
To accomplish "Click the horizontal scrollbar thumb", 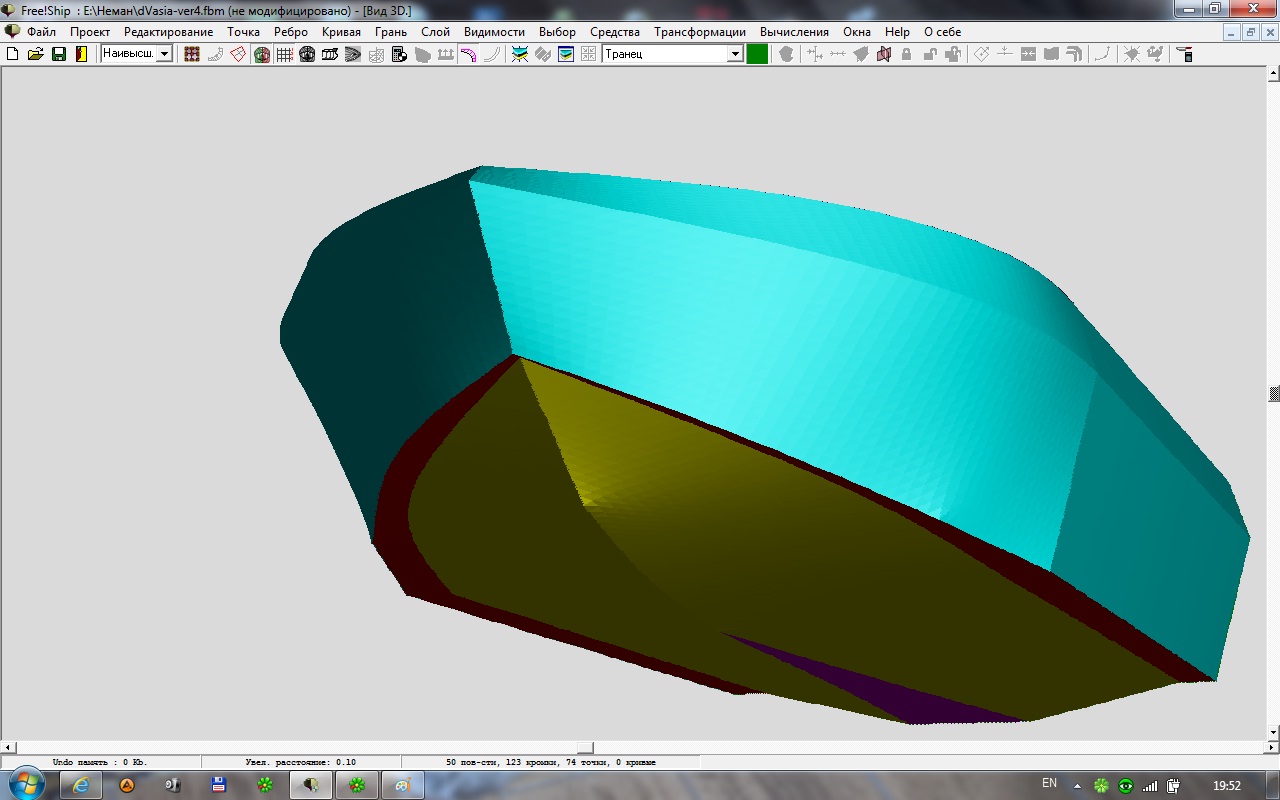I will 585,748.
